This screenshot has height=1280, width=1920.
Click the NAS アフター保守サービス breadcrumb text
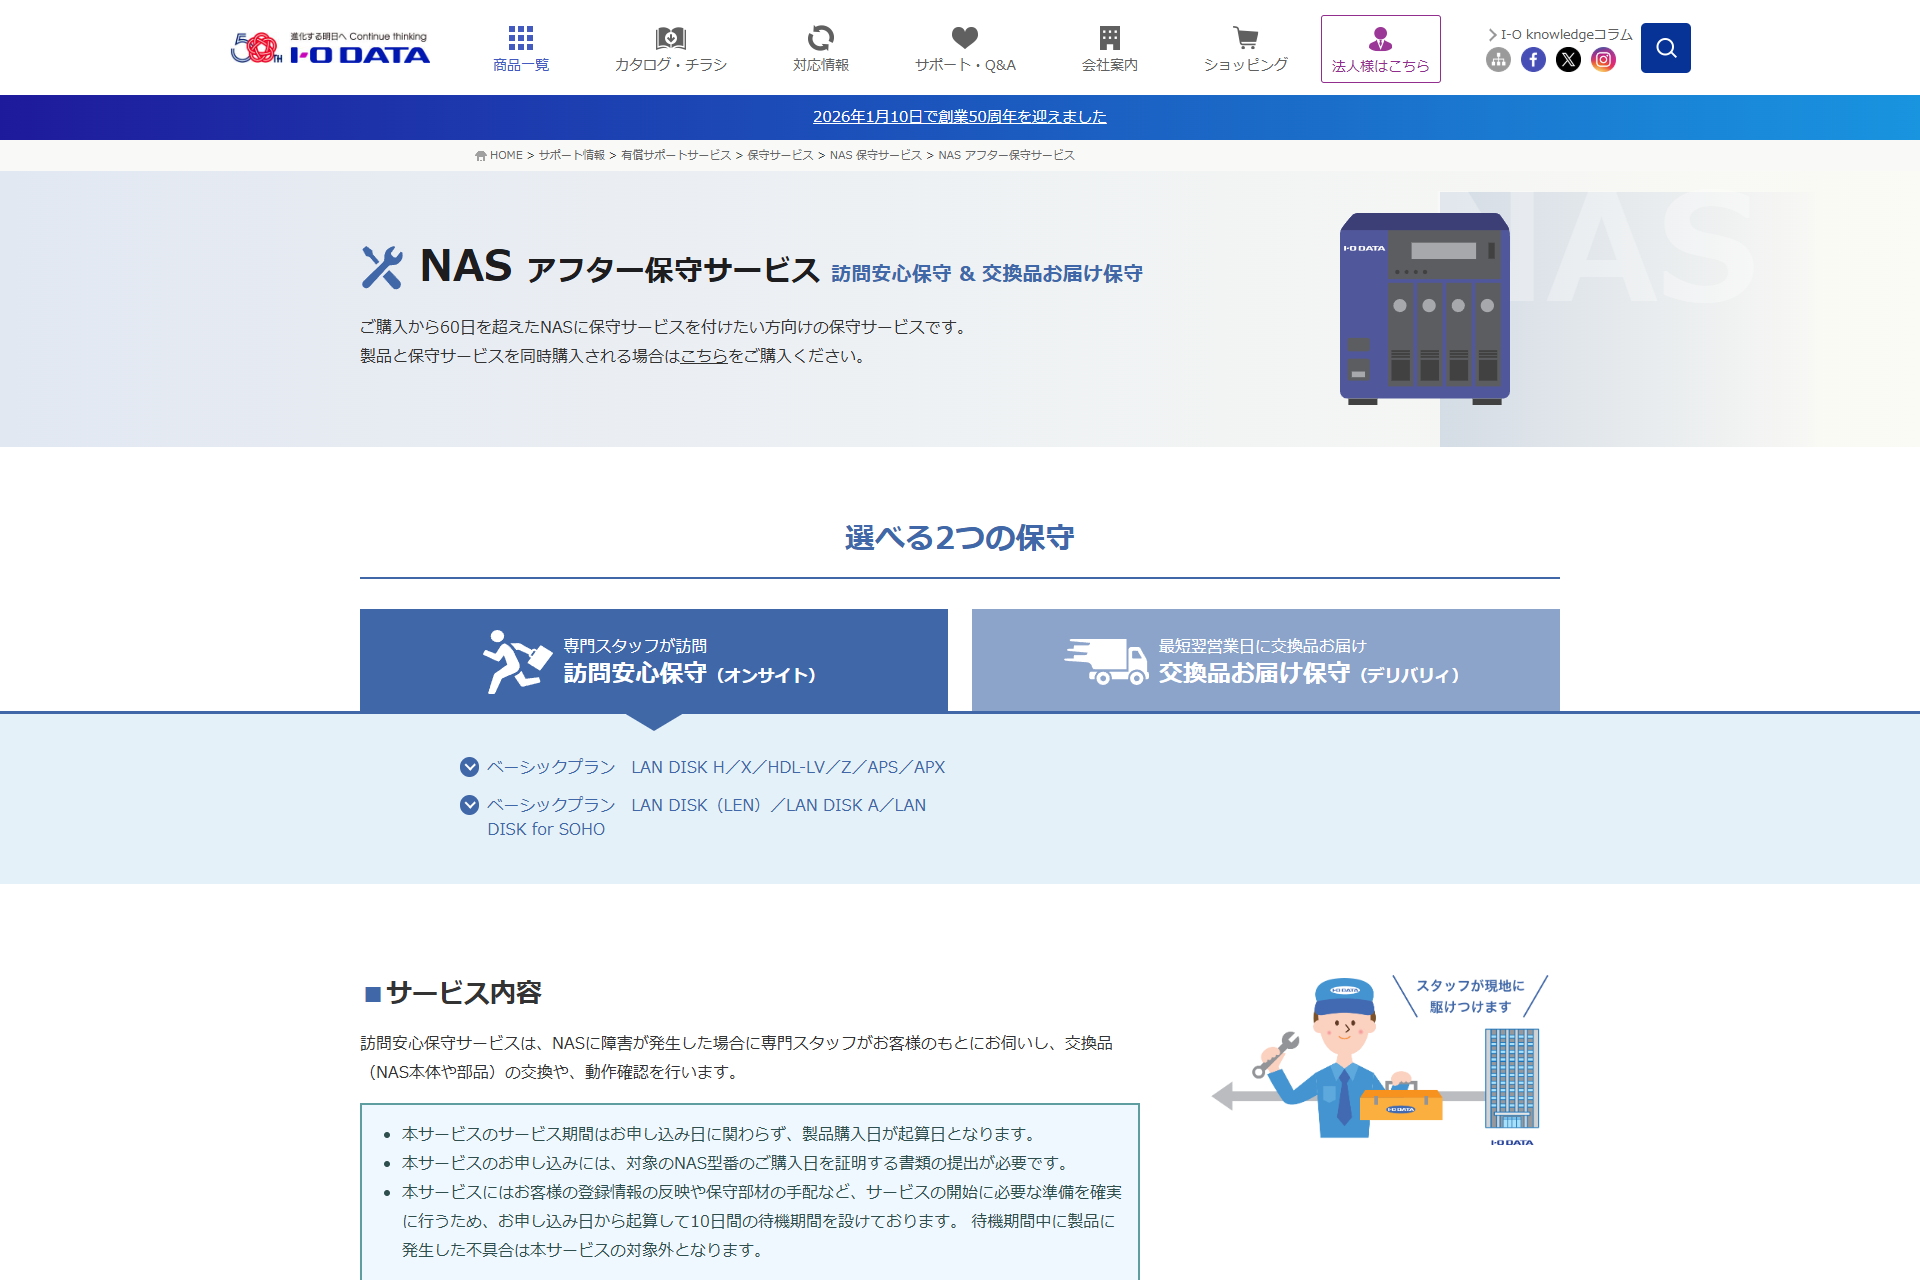coord(1006,156)
